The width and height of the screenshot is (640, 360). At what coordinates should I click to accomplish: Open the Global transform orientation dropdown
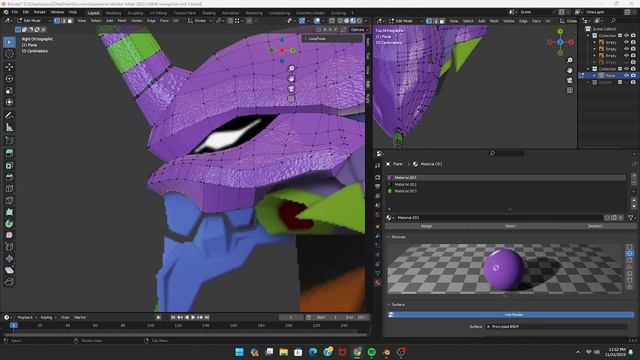pyautogui.click(x=200, y=20)
